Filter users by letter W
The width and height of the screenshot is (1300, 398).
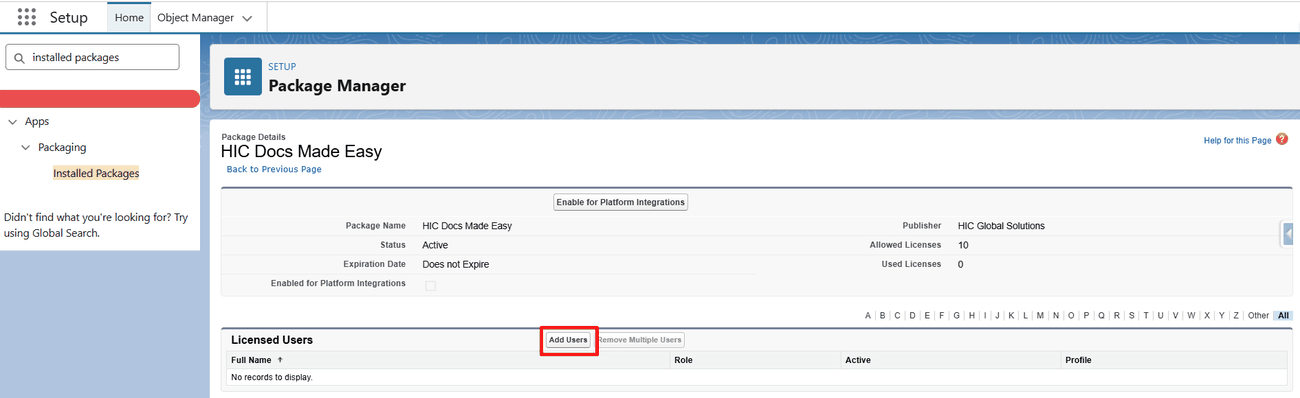click(x=1191, y=316)
